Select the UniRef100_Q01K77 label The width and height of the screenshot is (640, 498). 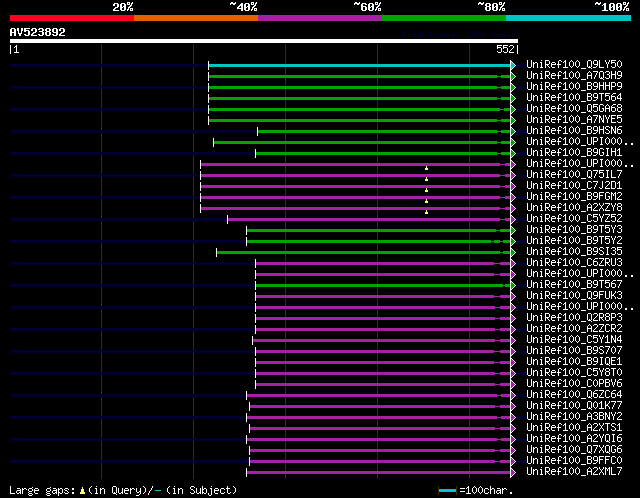click(x=574, y=406)
